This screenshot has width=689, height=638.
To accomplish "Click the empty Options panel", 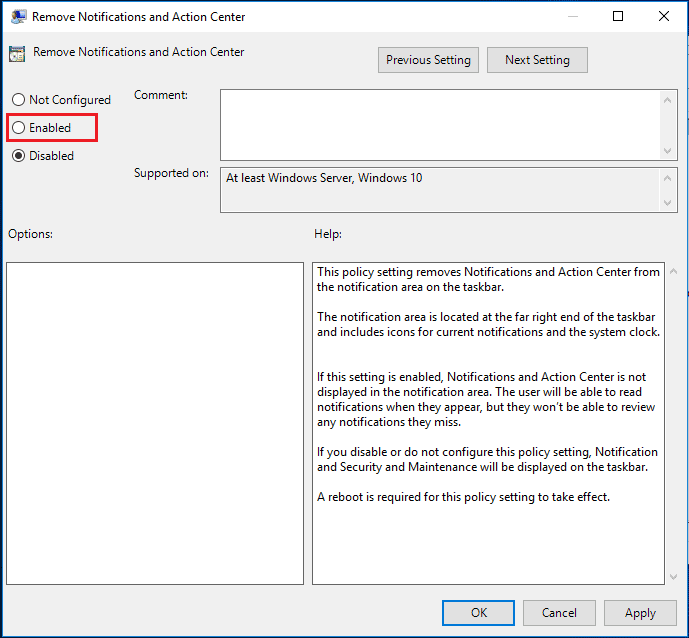I will click(155, 424).
